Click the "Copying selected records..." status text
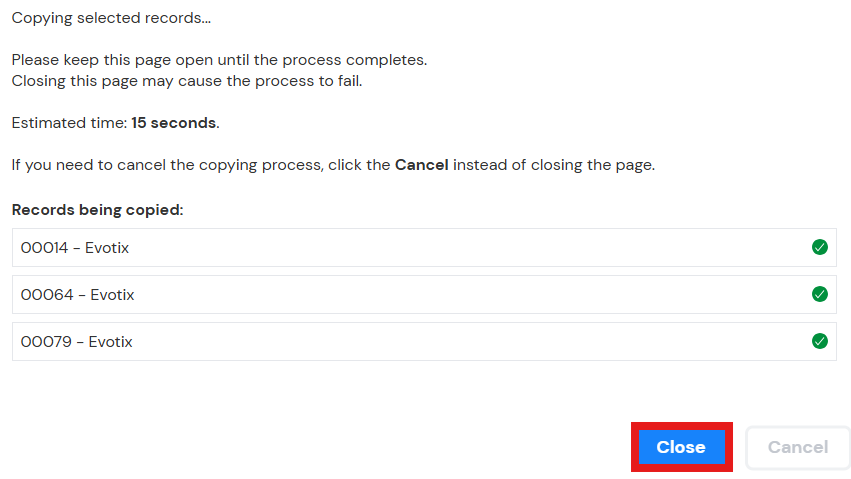 (x=111, y=18)
